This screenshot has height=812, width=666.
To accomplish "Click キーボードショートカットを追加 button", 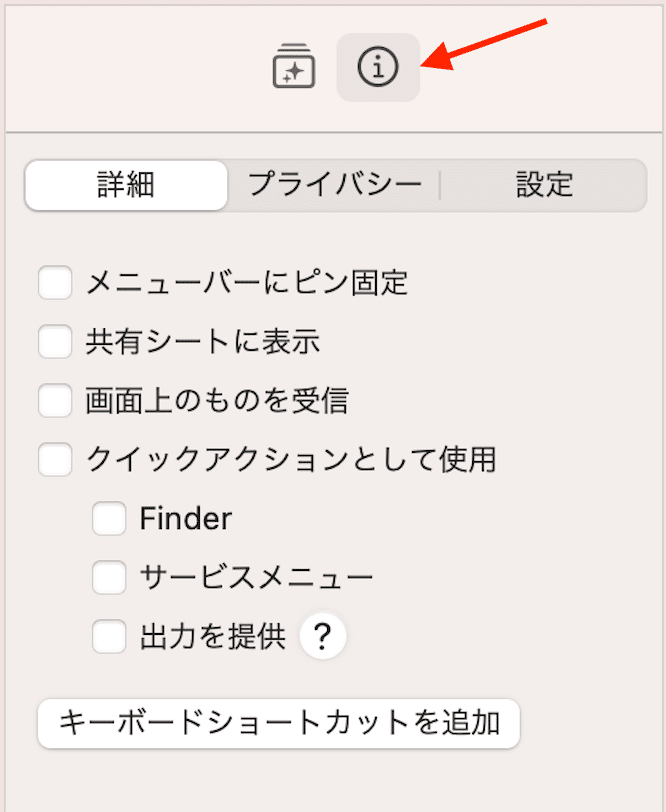I will click(x=279, y=723).
